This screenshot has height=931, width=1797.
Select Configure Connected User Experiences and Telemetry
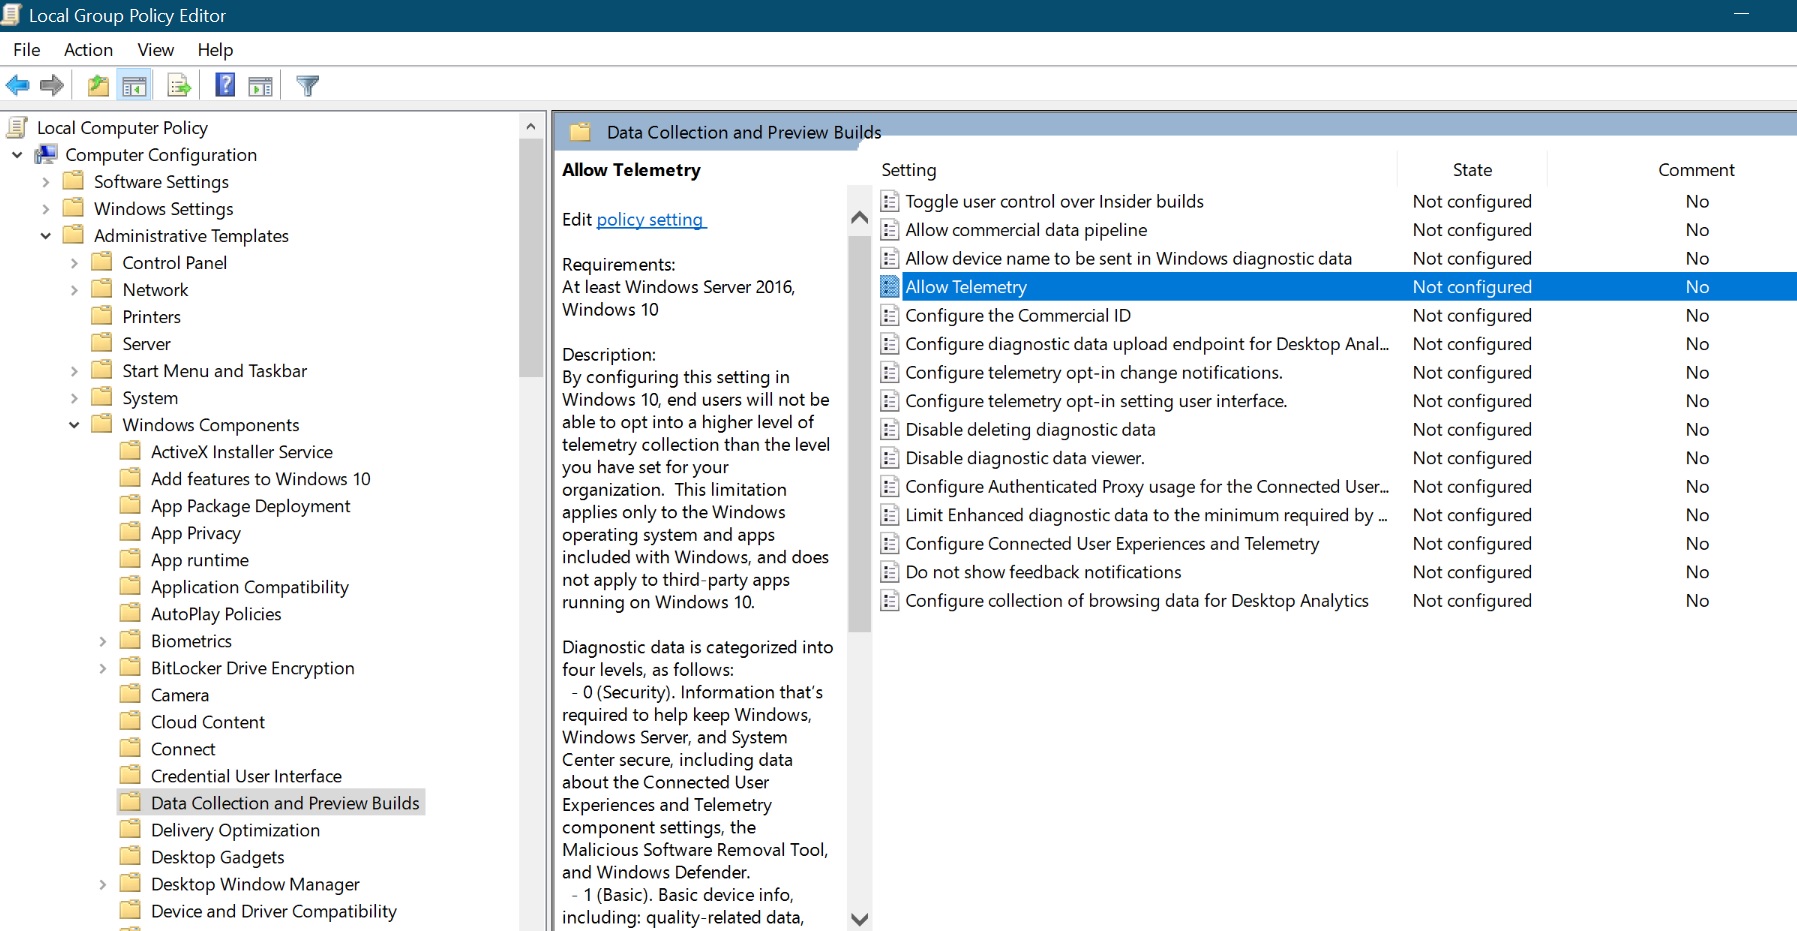pos(1112,543)
